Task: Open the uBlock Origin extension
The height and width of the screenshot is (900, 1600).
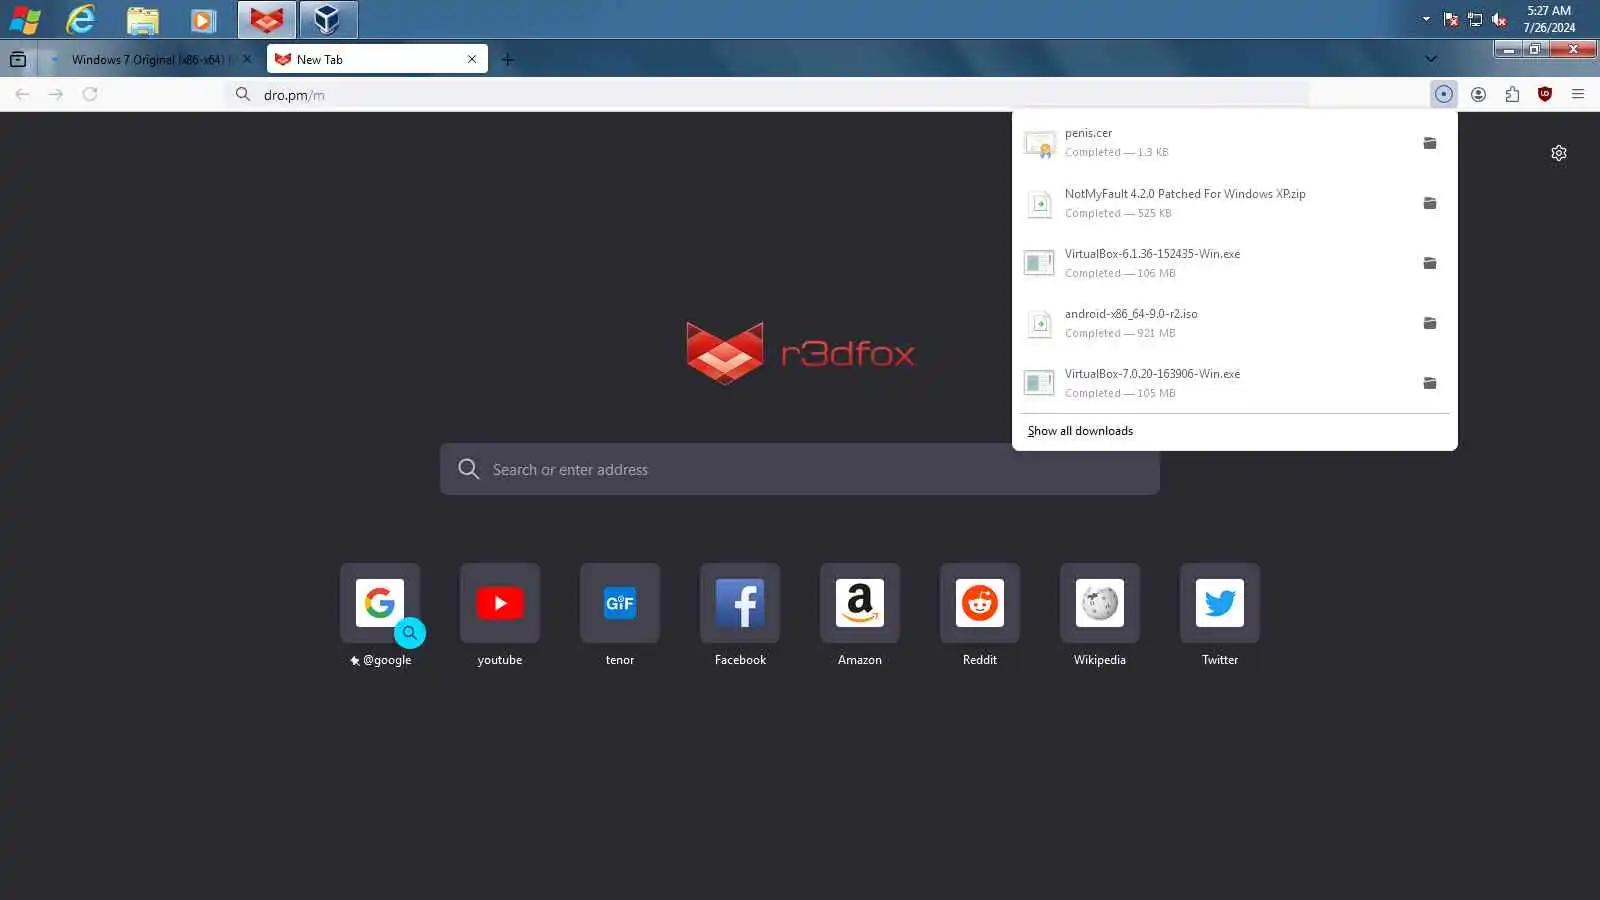Action: (1545, 94)
